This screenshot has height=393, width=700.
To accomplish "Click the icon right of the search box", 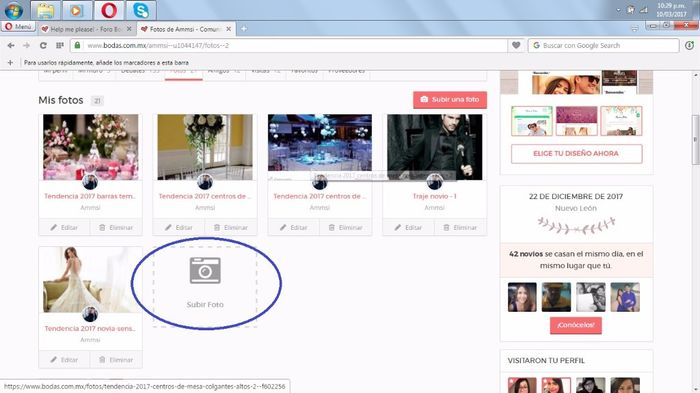I will coord(689,46).
